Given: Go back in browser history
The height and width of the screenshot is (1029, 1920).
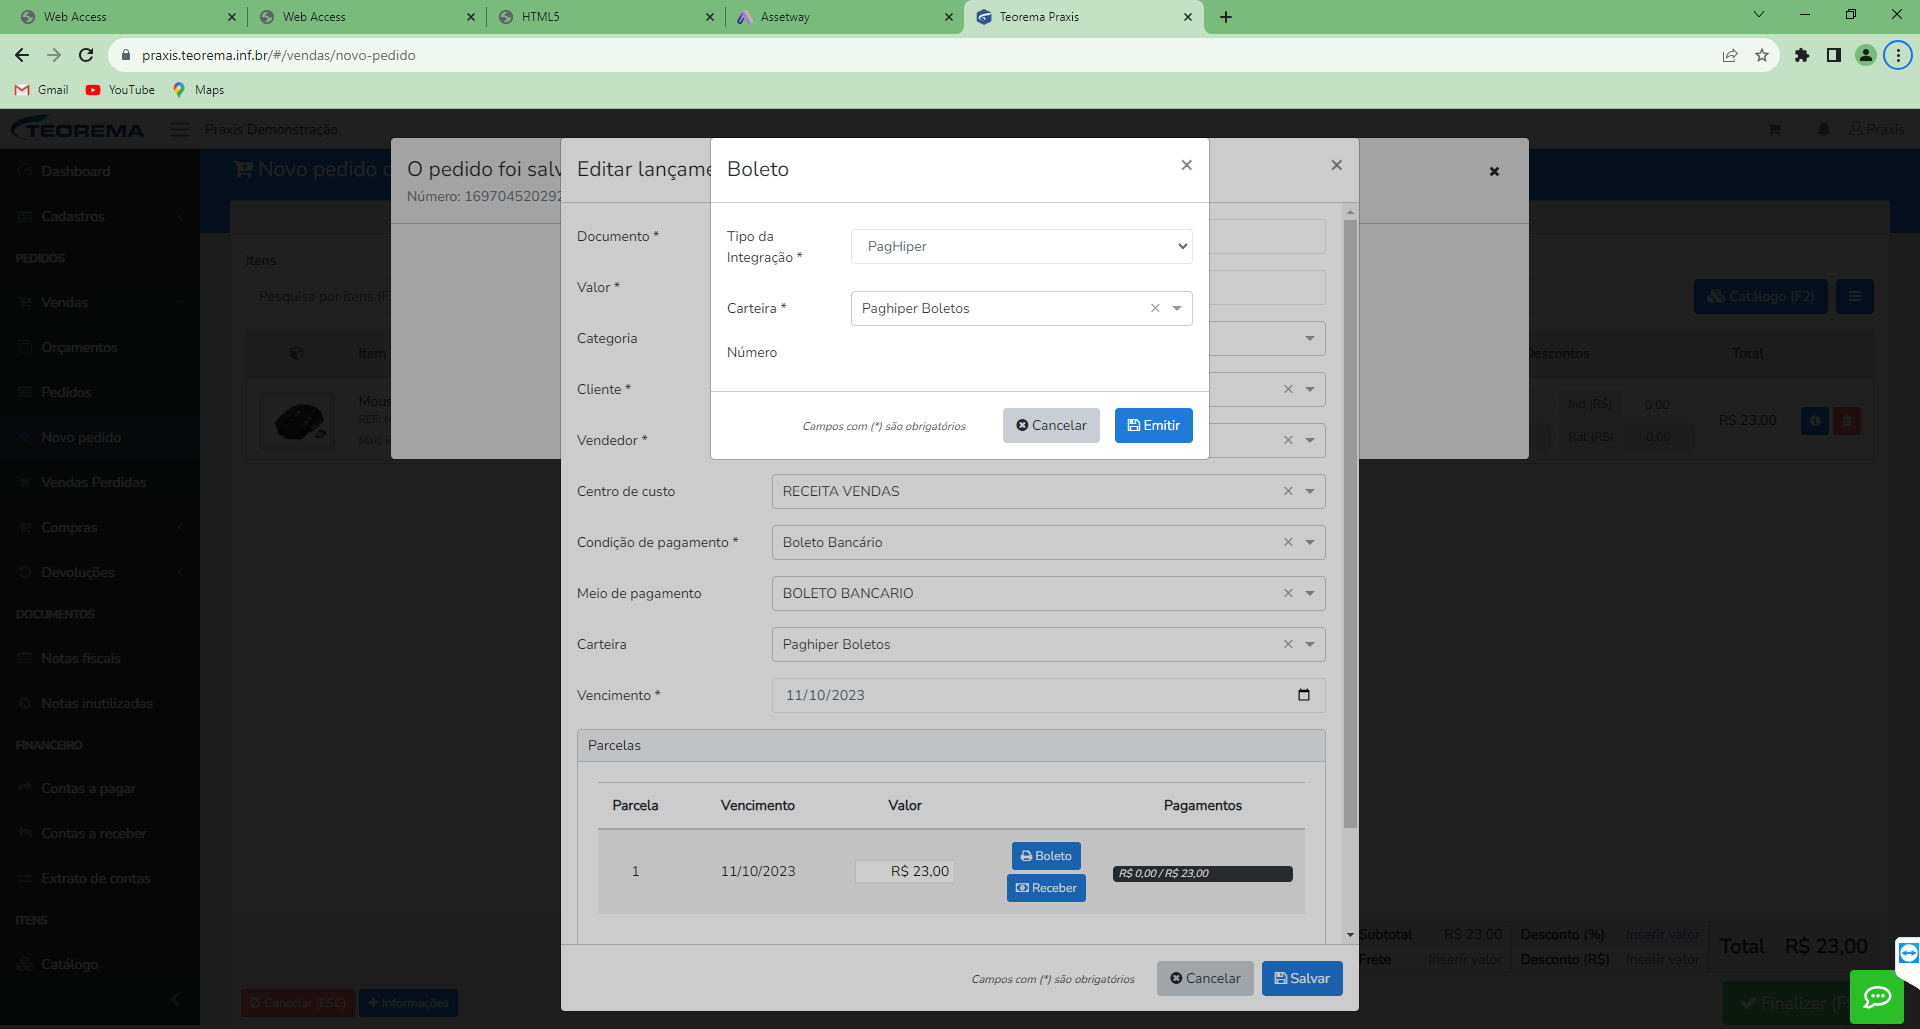Looking at the screenshot, I should click(x=22, y=55).
